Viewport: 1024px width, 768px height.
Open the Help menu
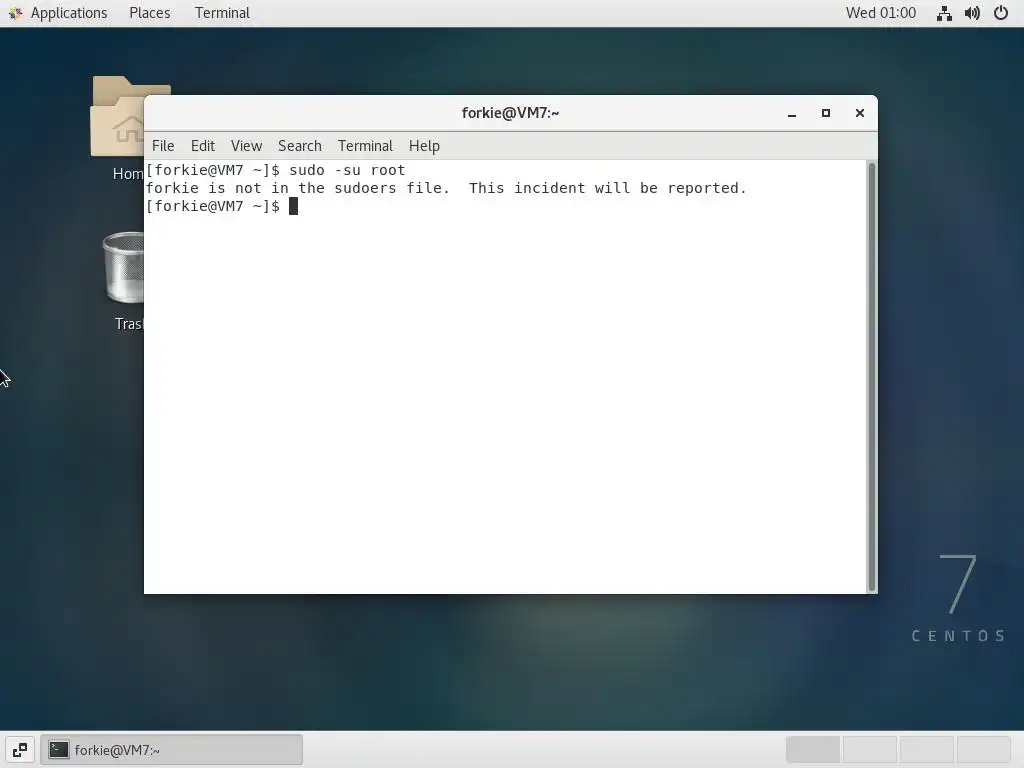pos(424,146)
